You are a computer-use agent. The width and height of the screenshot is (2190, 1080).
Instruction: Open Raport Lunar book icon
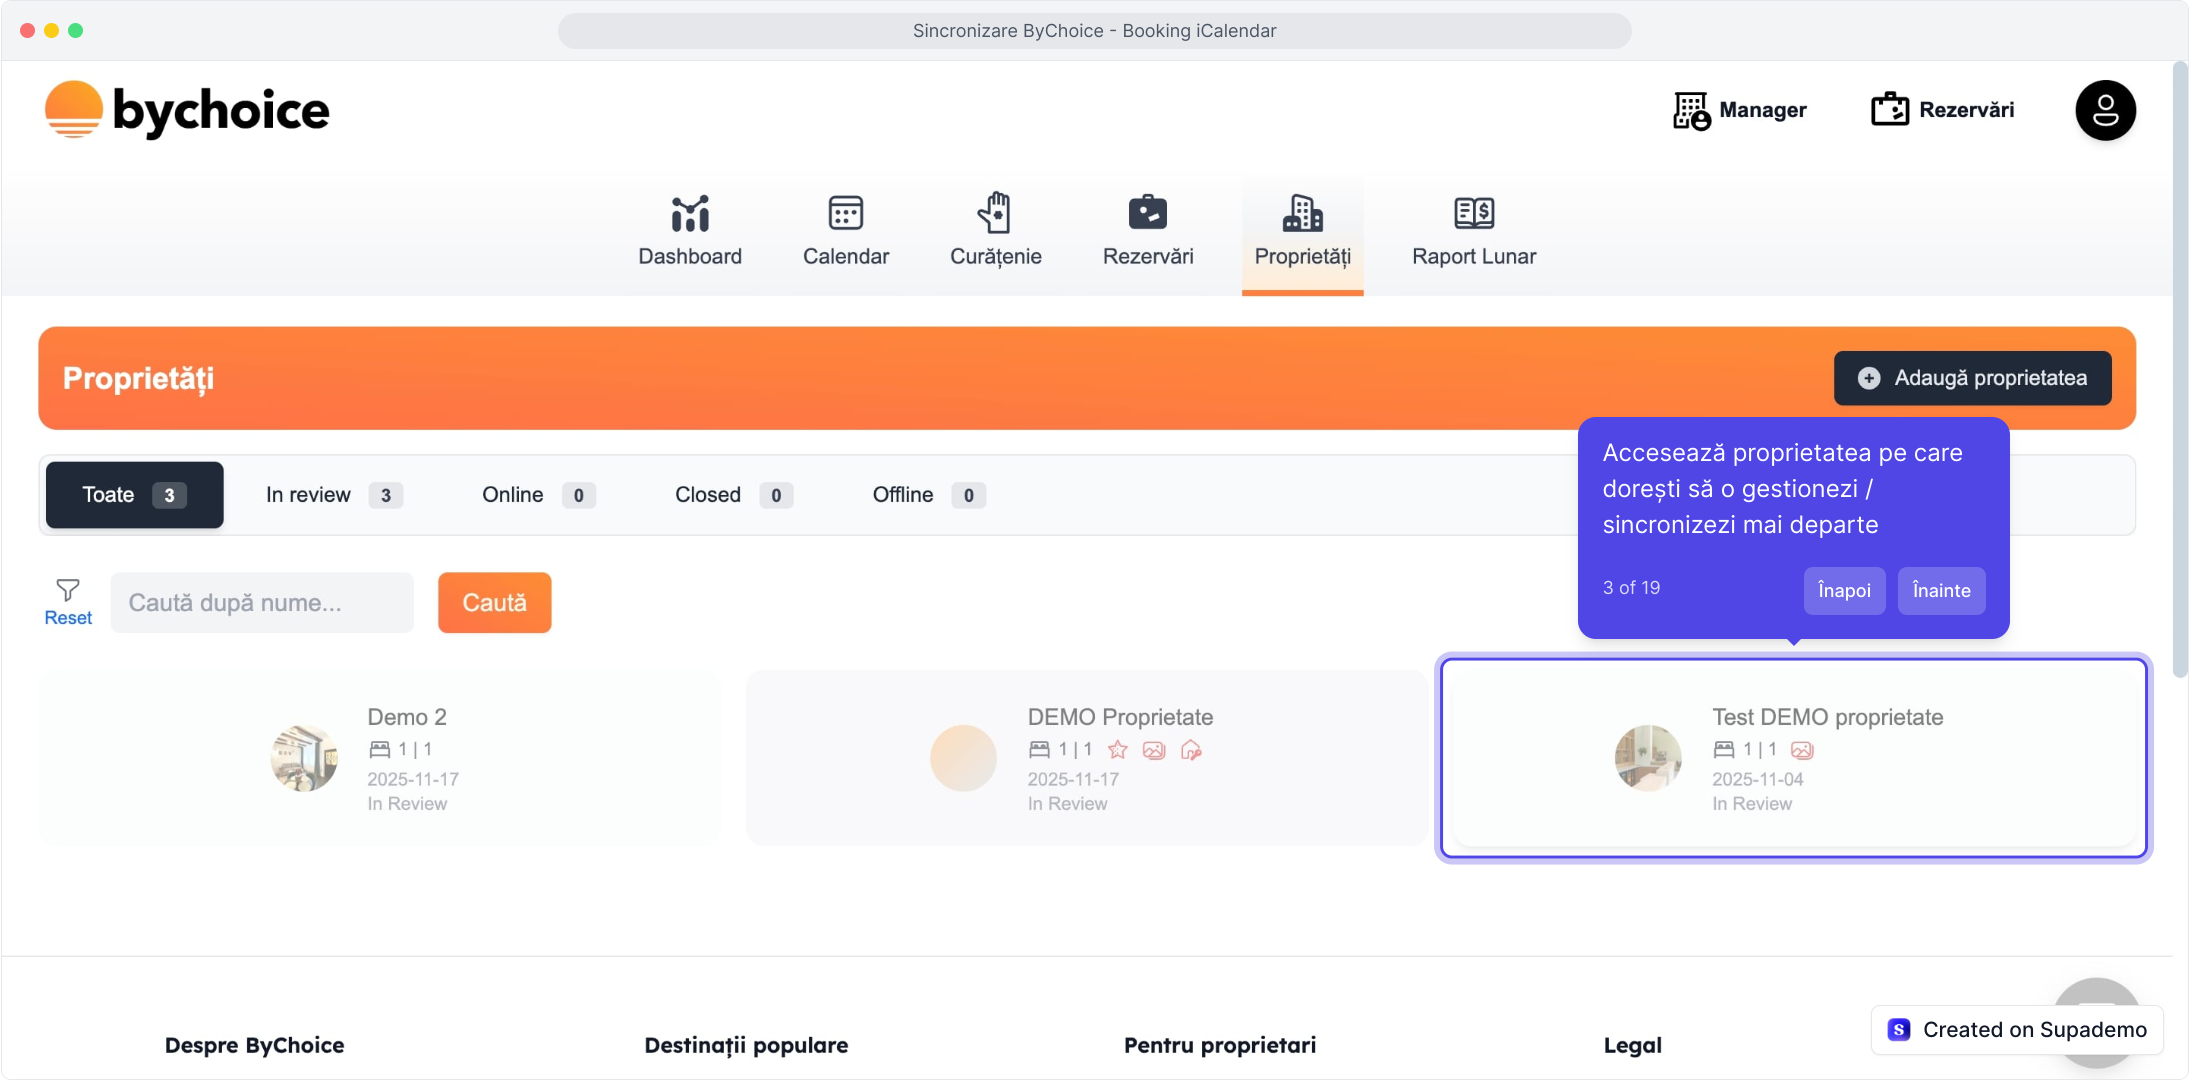[1473, 213]
